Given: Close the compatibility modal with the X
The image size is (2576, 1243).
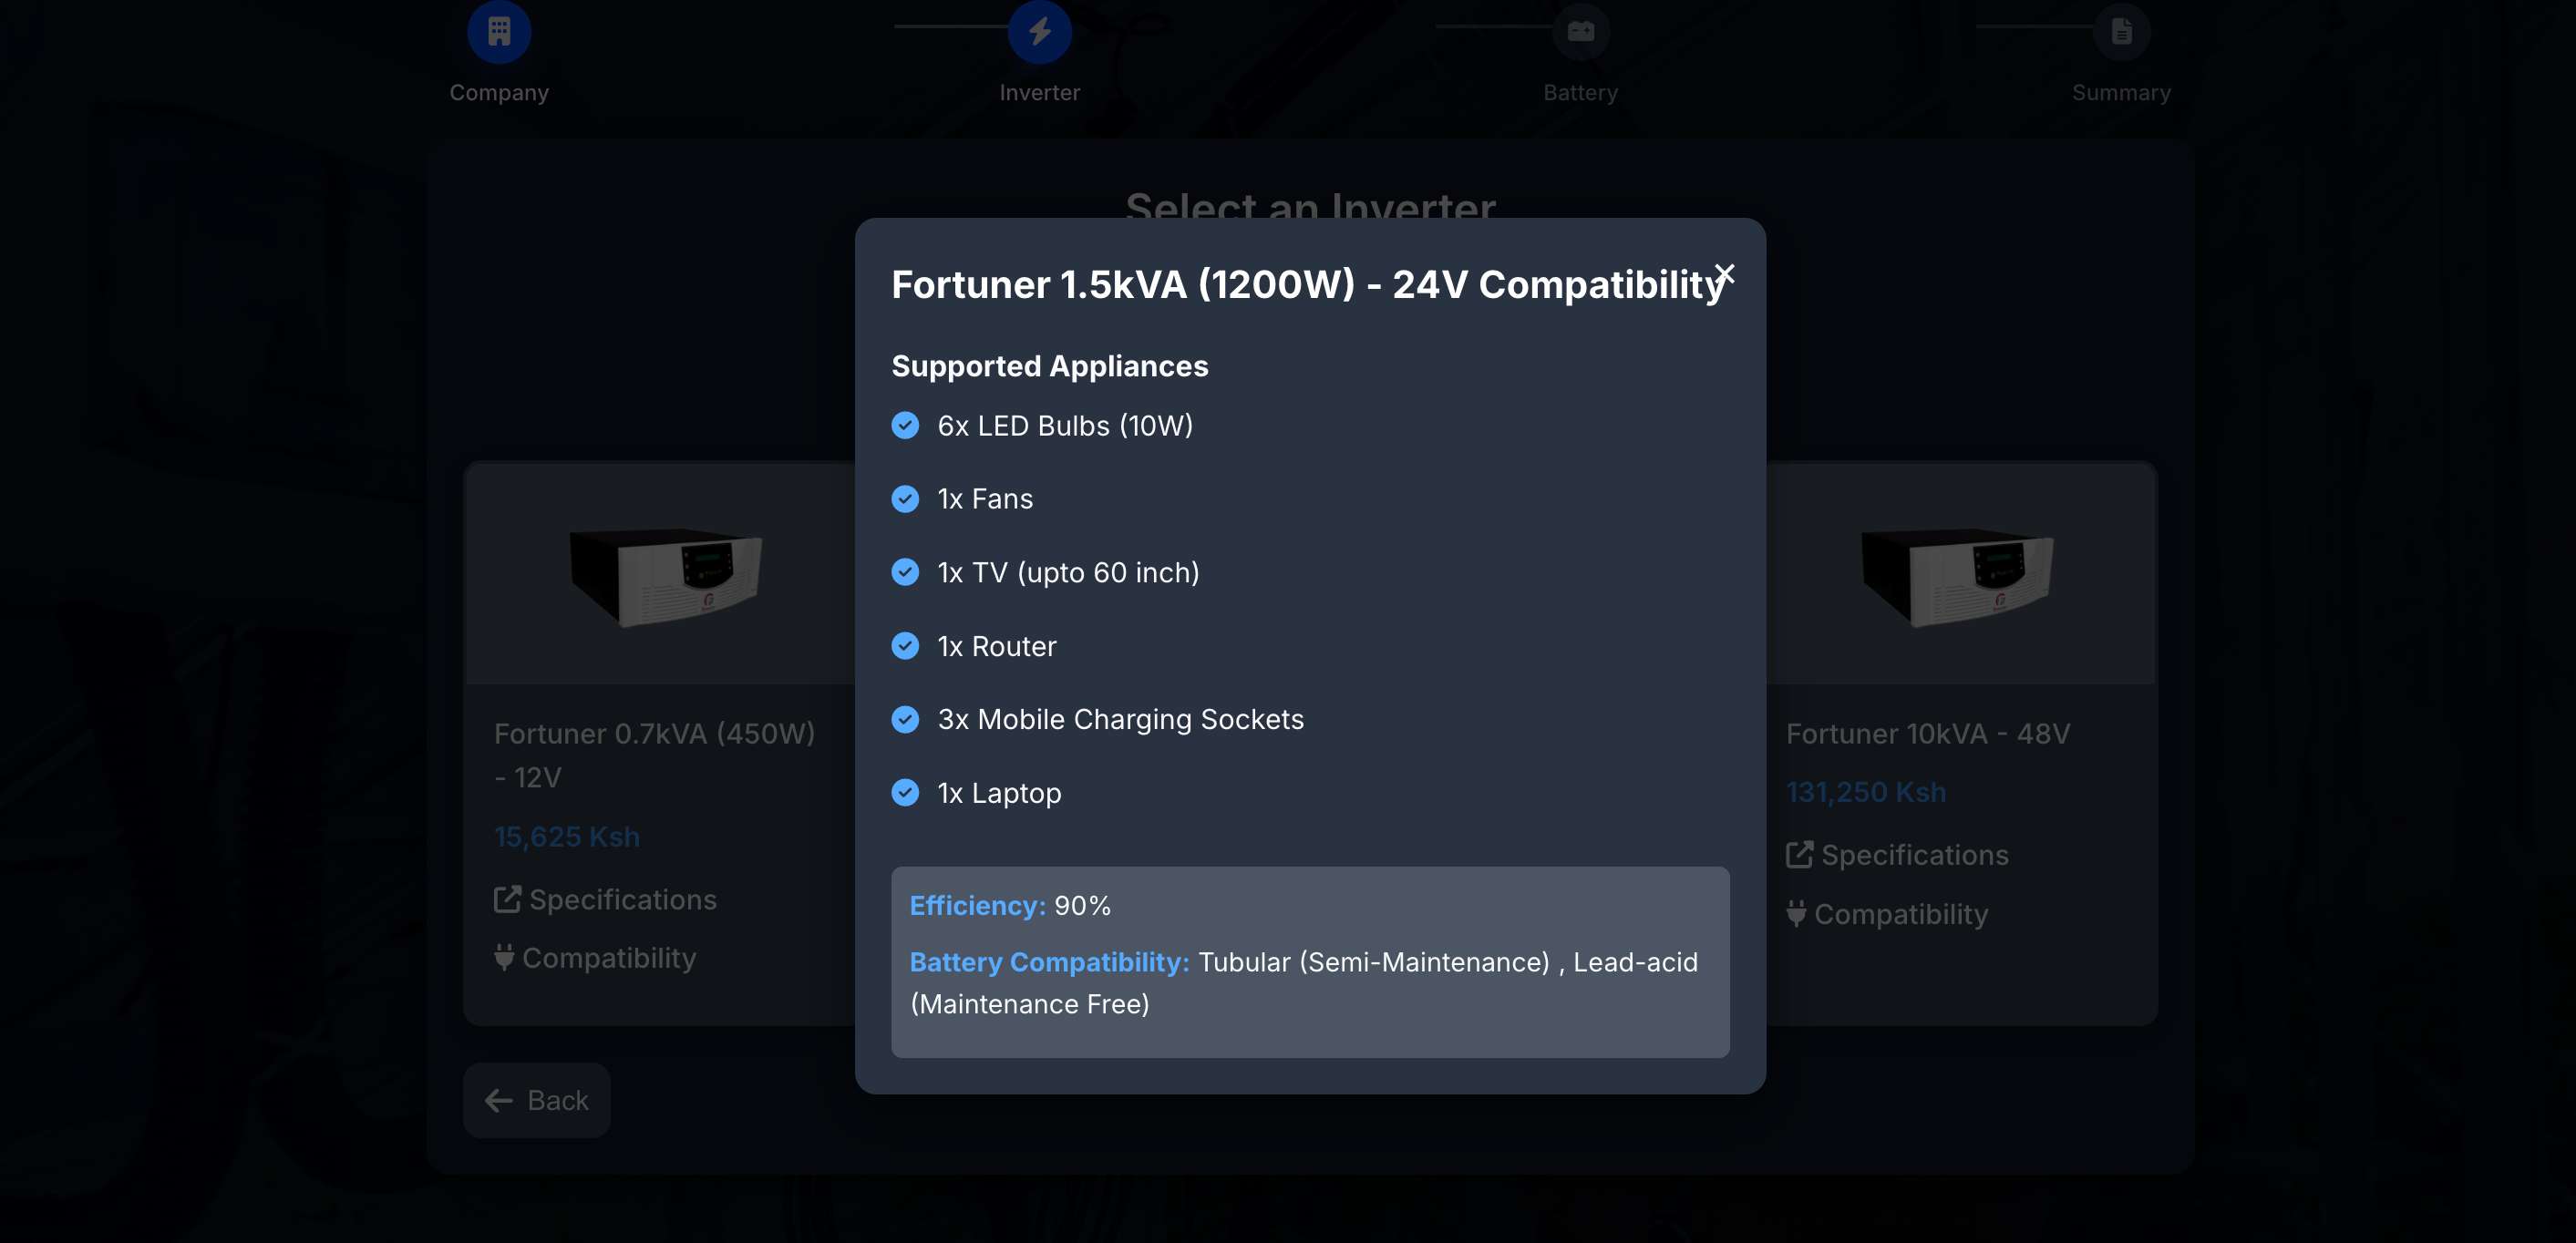Looking at the screenshot, I should coord(1724,273).
